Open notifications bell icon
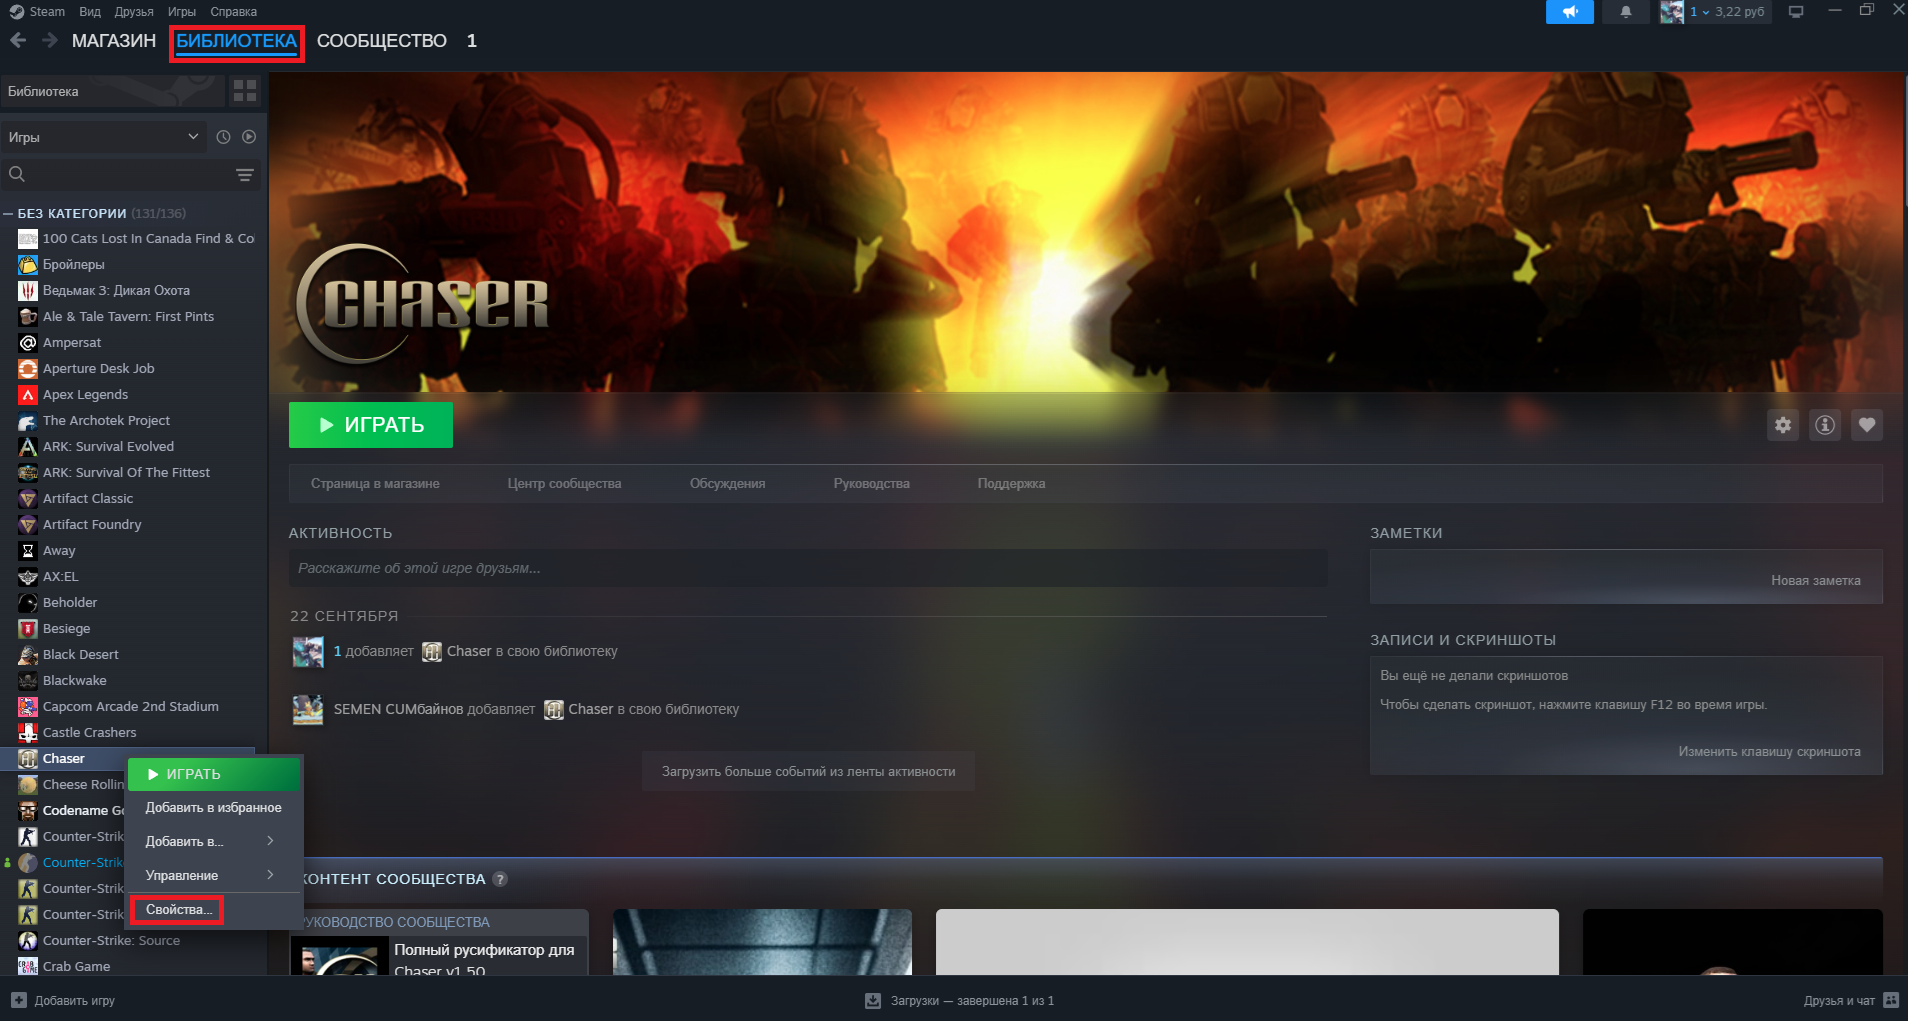The height and width of the screenshot is (1021, 1908). coord(1626,12)
